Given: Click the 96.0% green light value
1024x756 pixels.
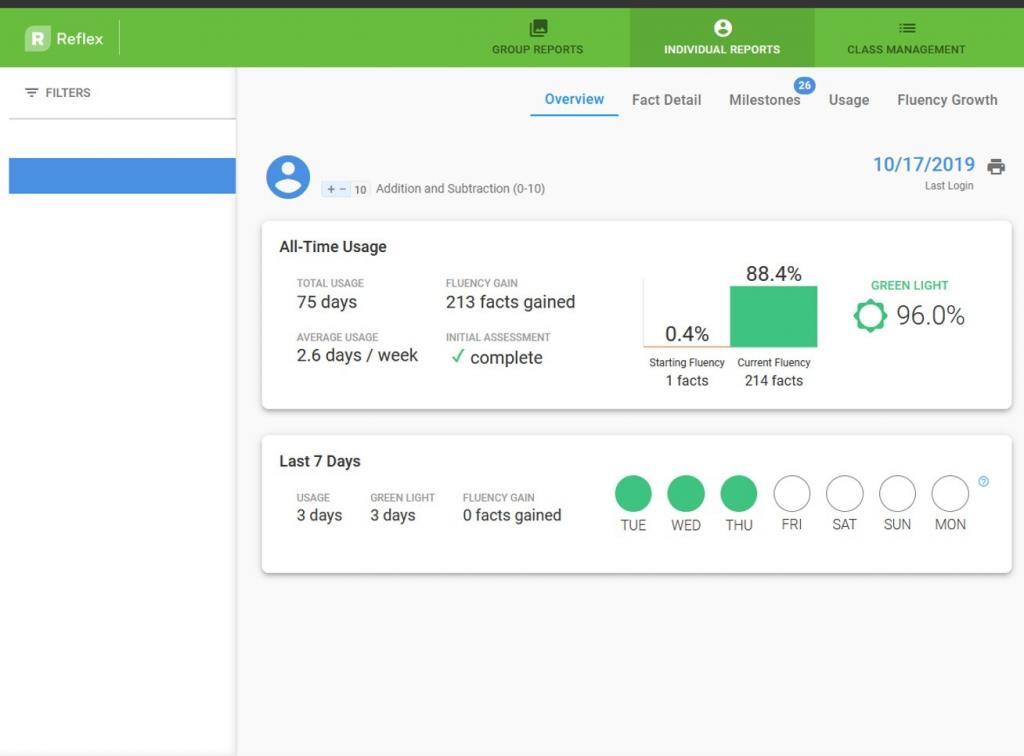Looking at the screenshot, I should (x=930, y=315).
